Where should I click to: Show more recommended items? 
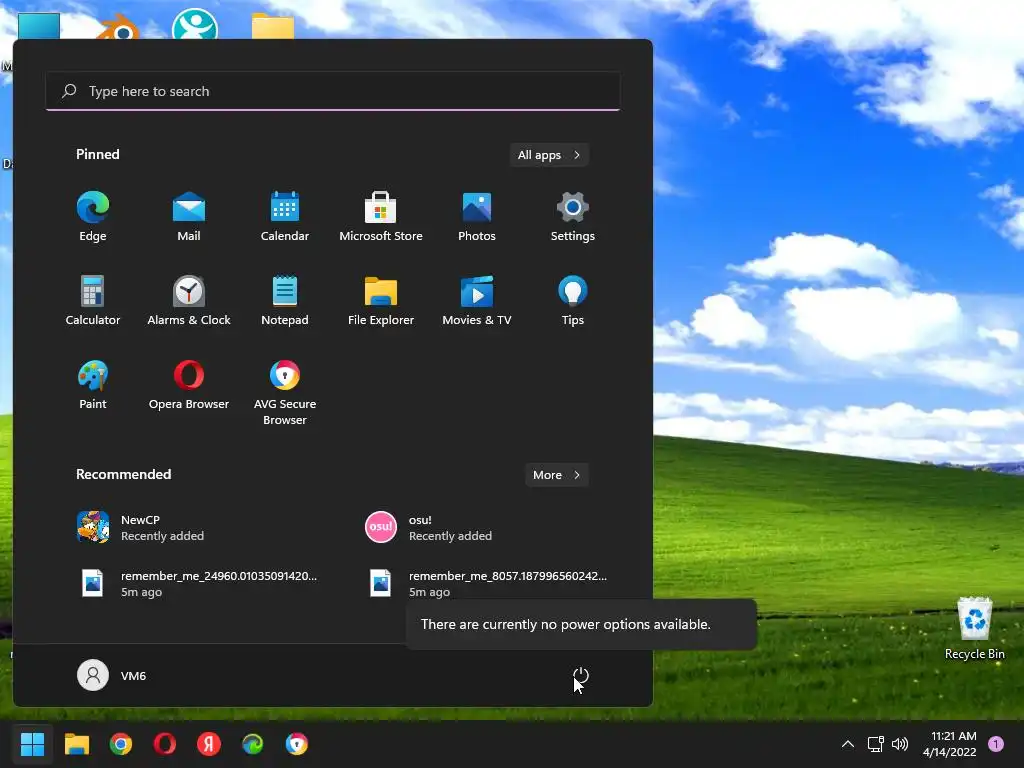pos(556,475)
